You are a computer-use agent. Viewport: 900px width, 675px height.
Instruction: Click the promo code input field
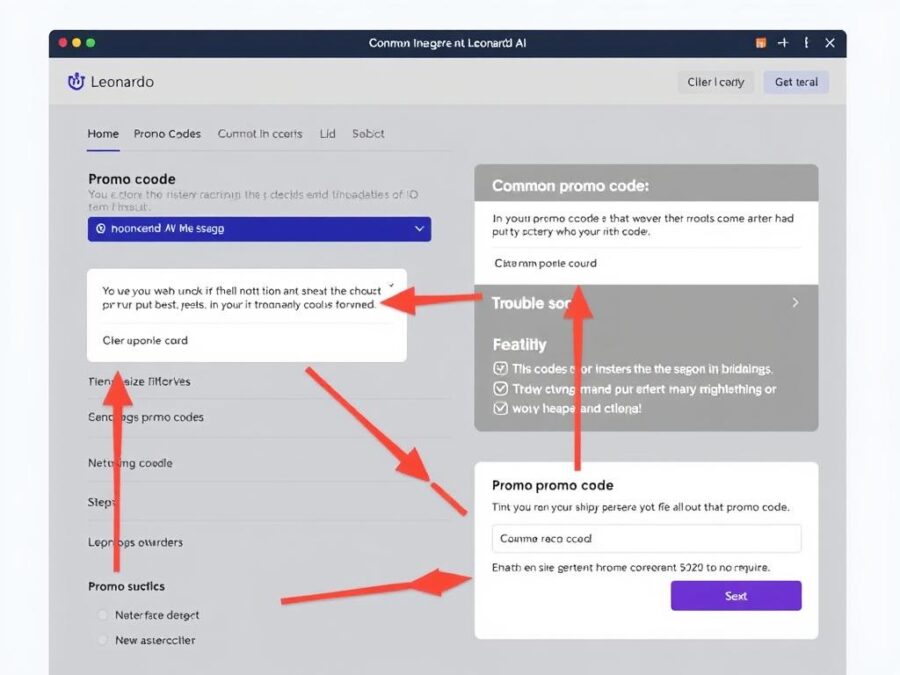tap(645, 538)
